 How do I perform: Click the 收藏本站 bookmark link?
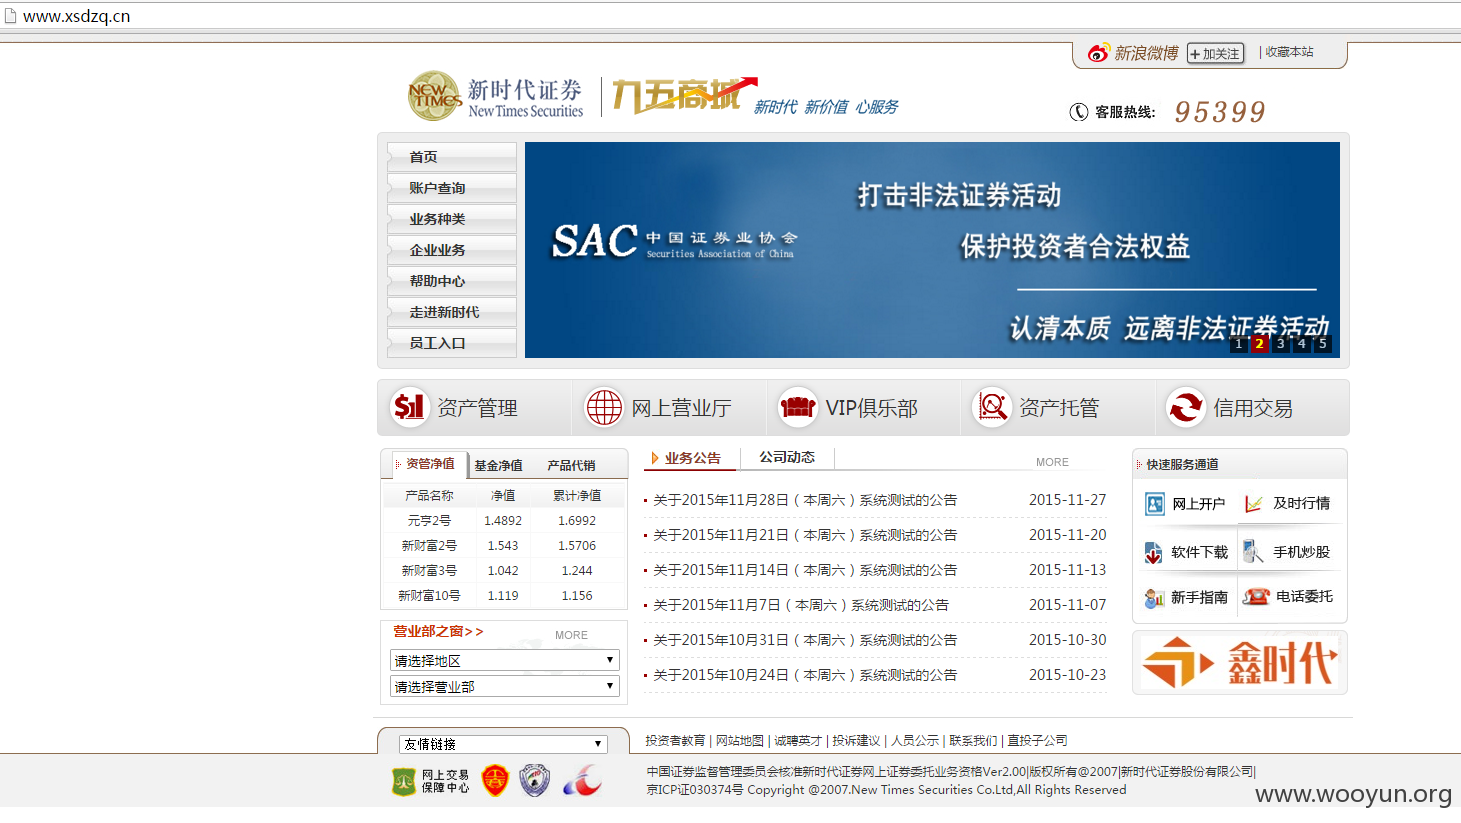coord(1289,52)
